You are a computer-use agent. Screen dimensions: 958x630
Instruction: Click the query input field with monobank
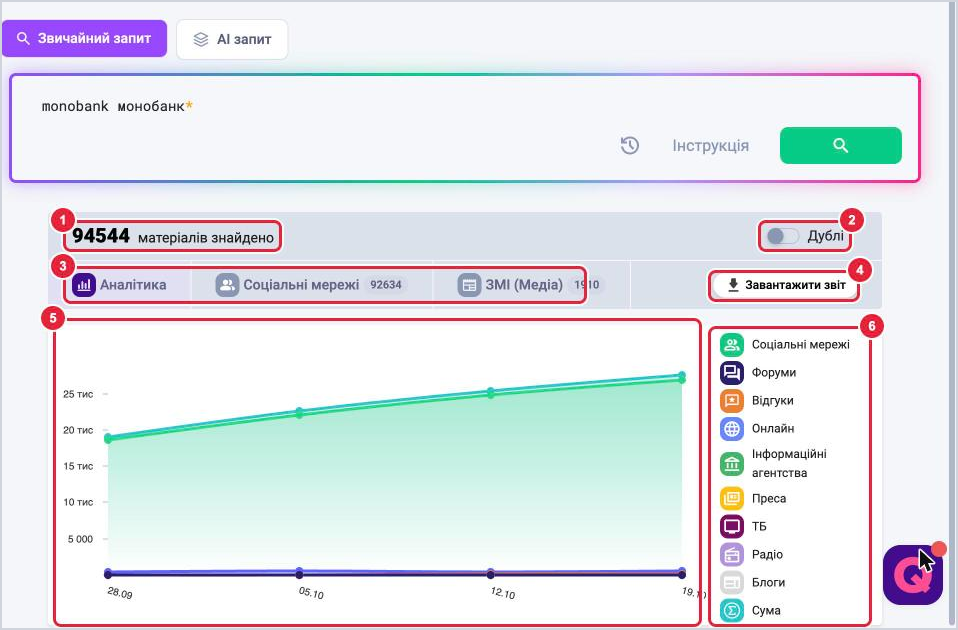coord(464,128)
